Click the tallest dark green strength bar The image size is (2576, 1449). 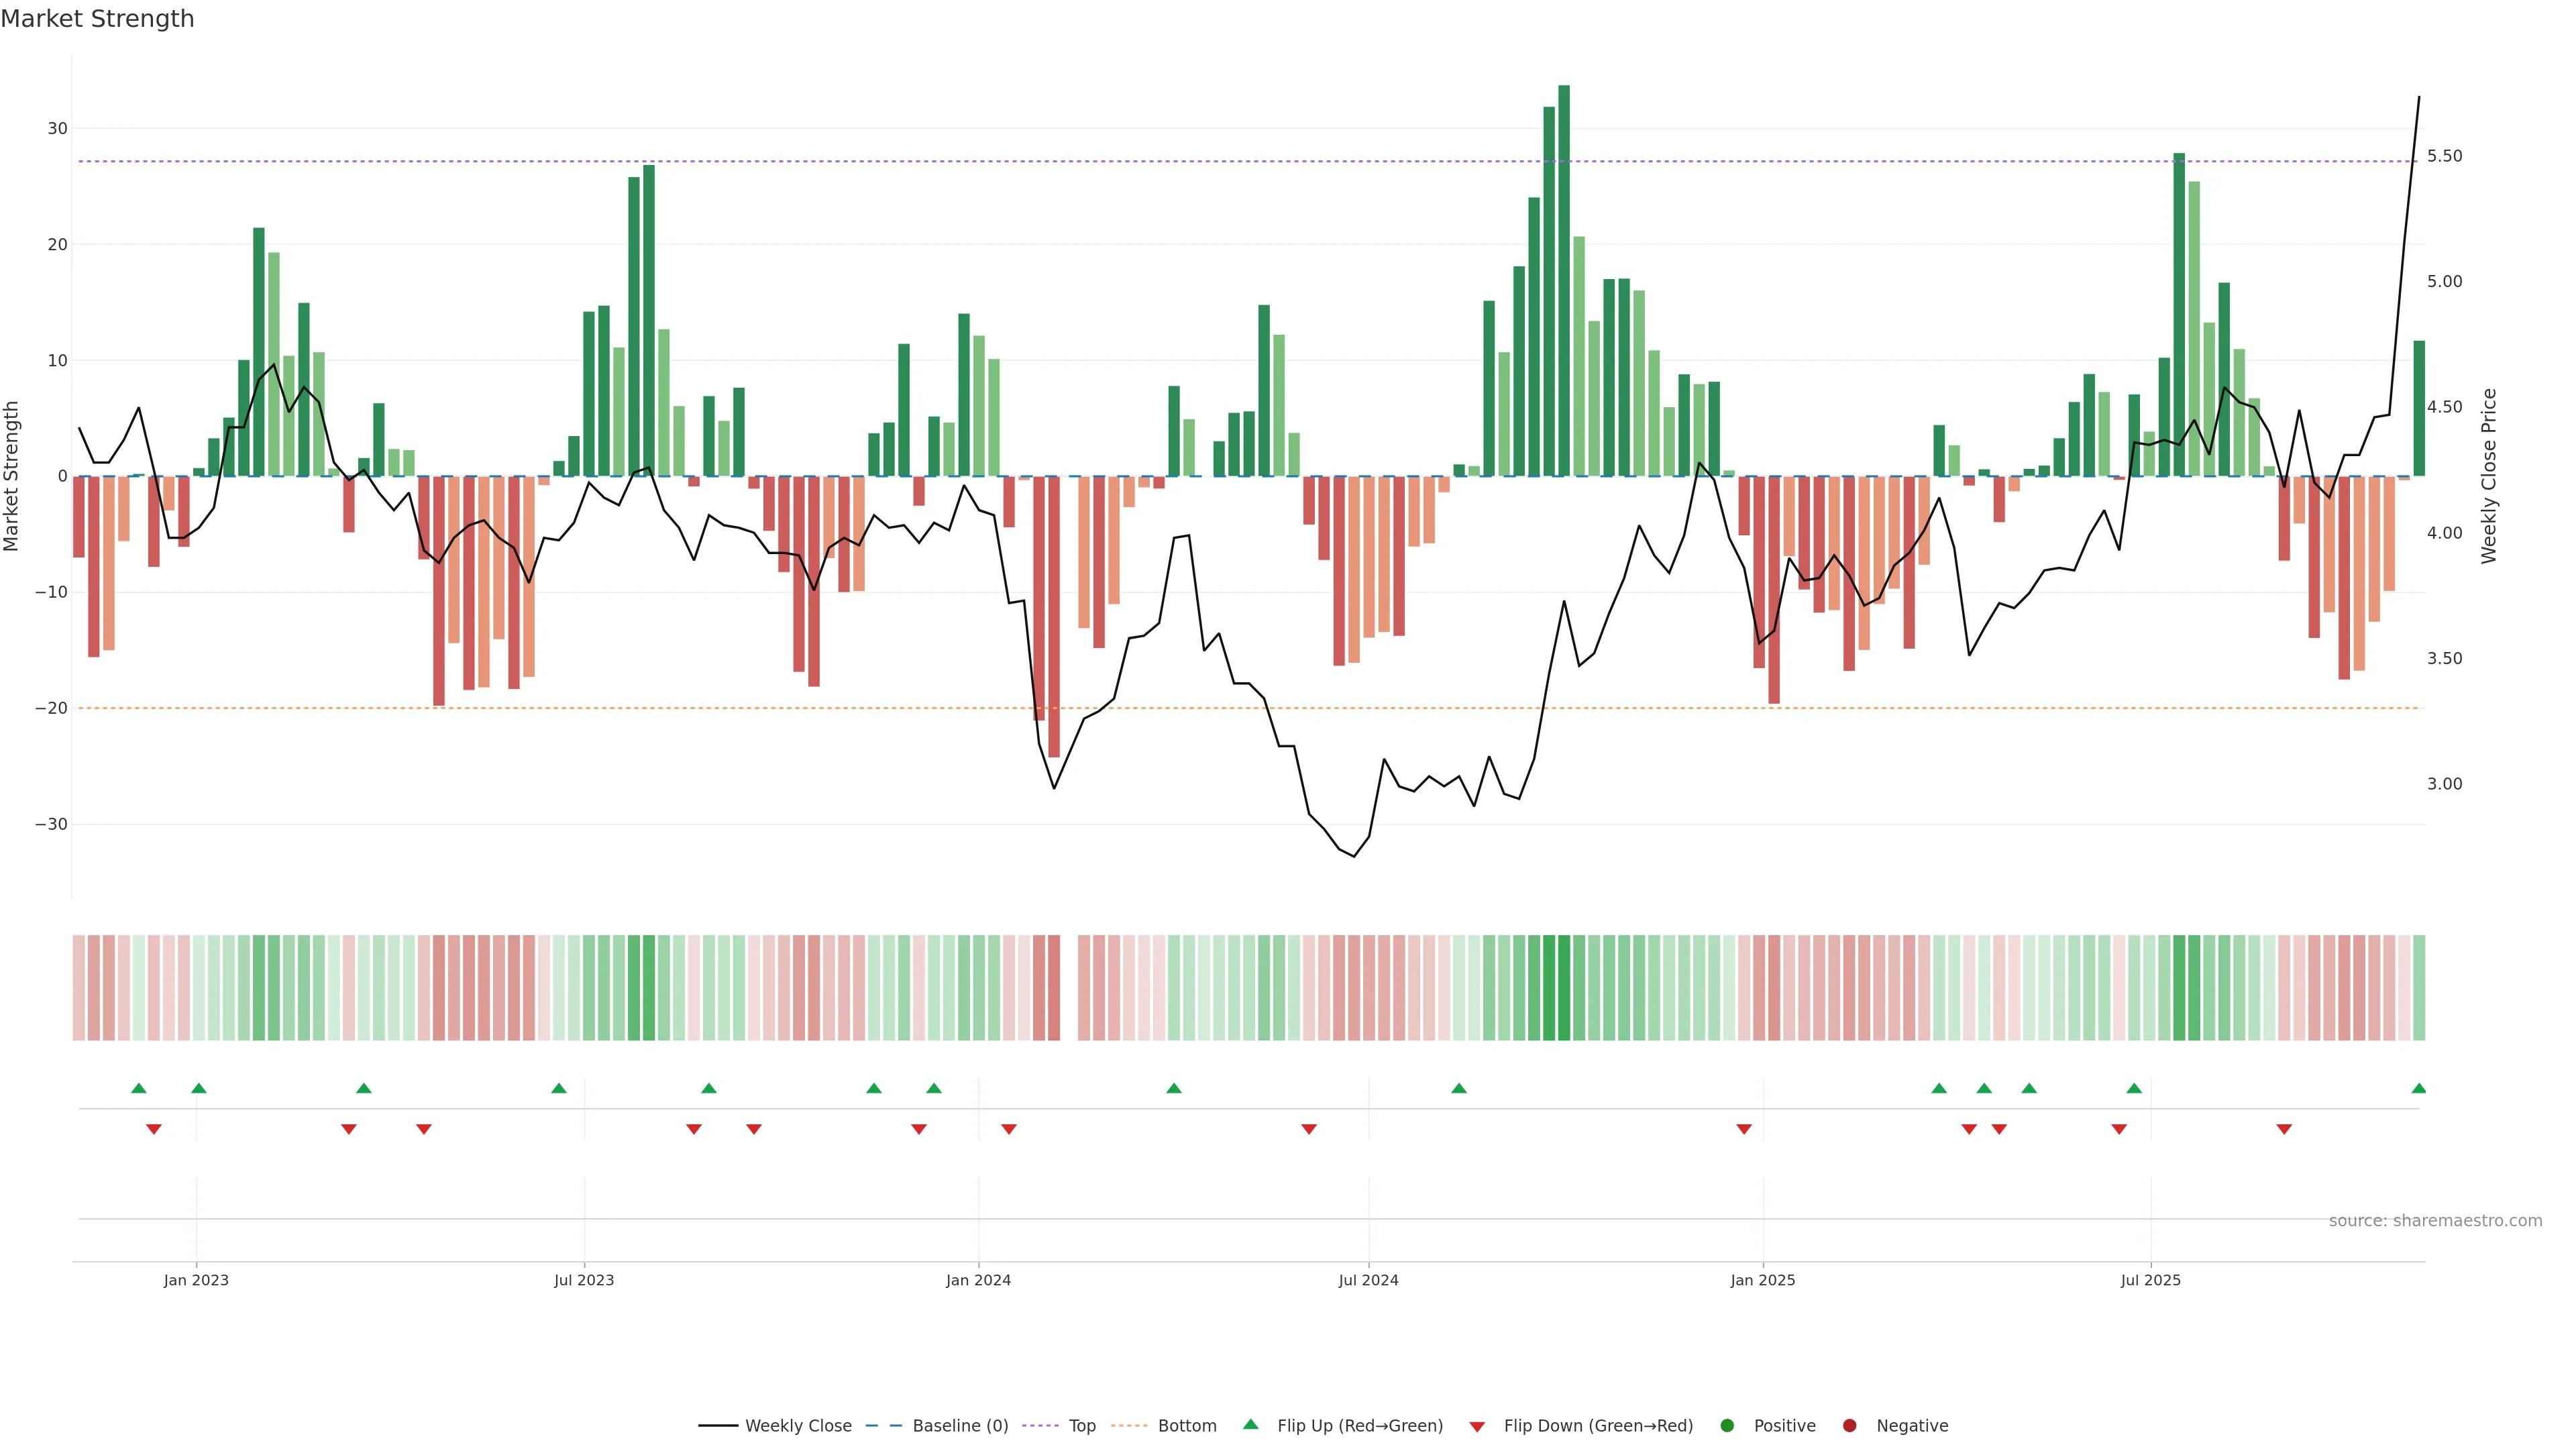click(x=1564, y=280)
